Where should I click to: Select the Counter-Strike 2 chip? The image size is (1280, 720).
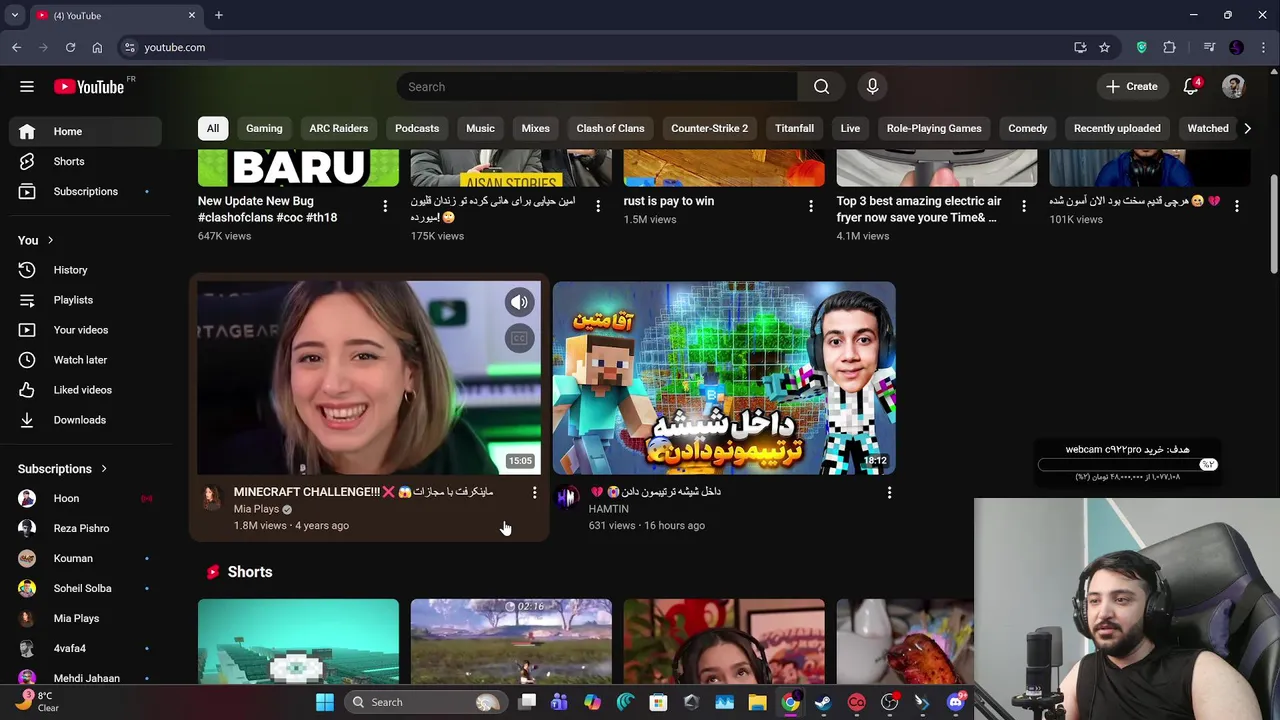(709, 128)
